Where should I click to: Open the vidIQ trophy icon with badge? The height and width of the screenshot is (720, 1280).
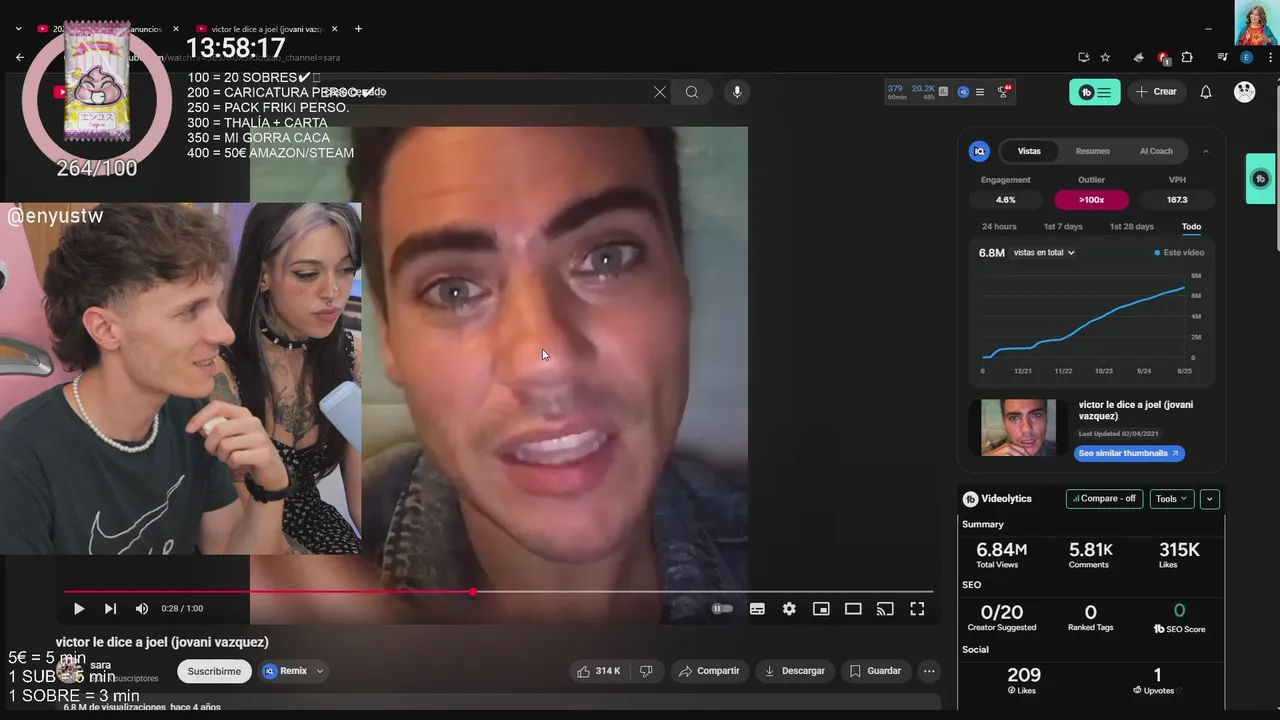click(1003, 91)
